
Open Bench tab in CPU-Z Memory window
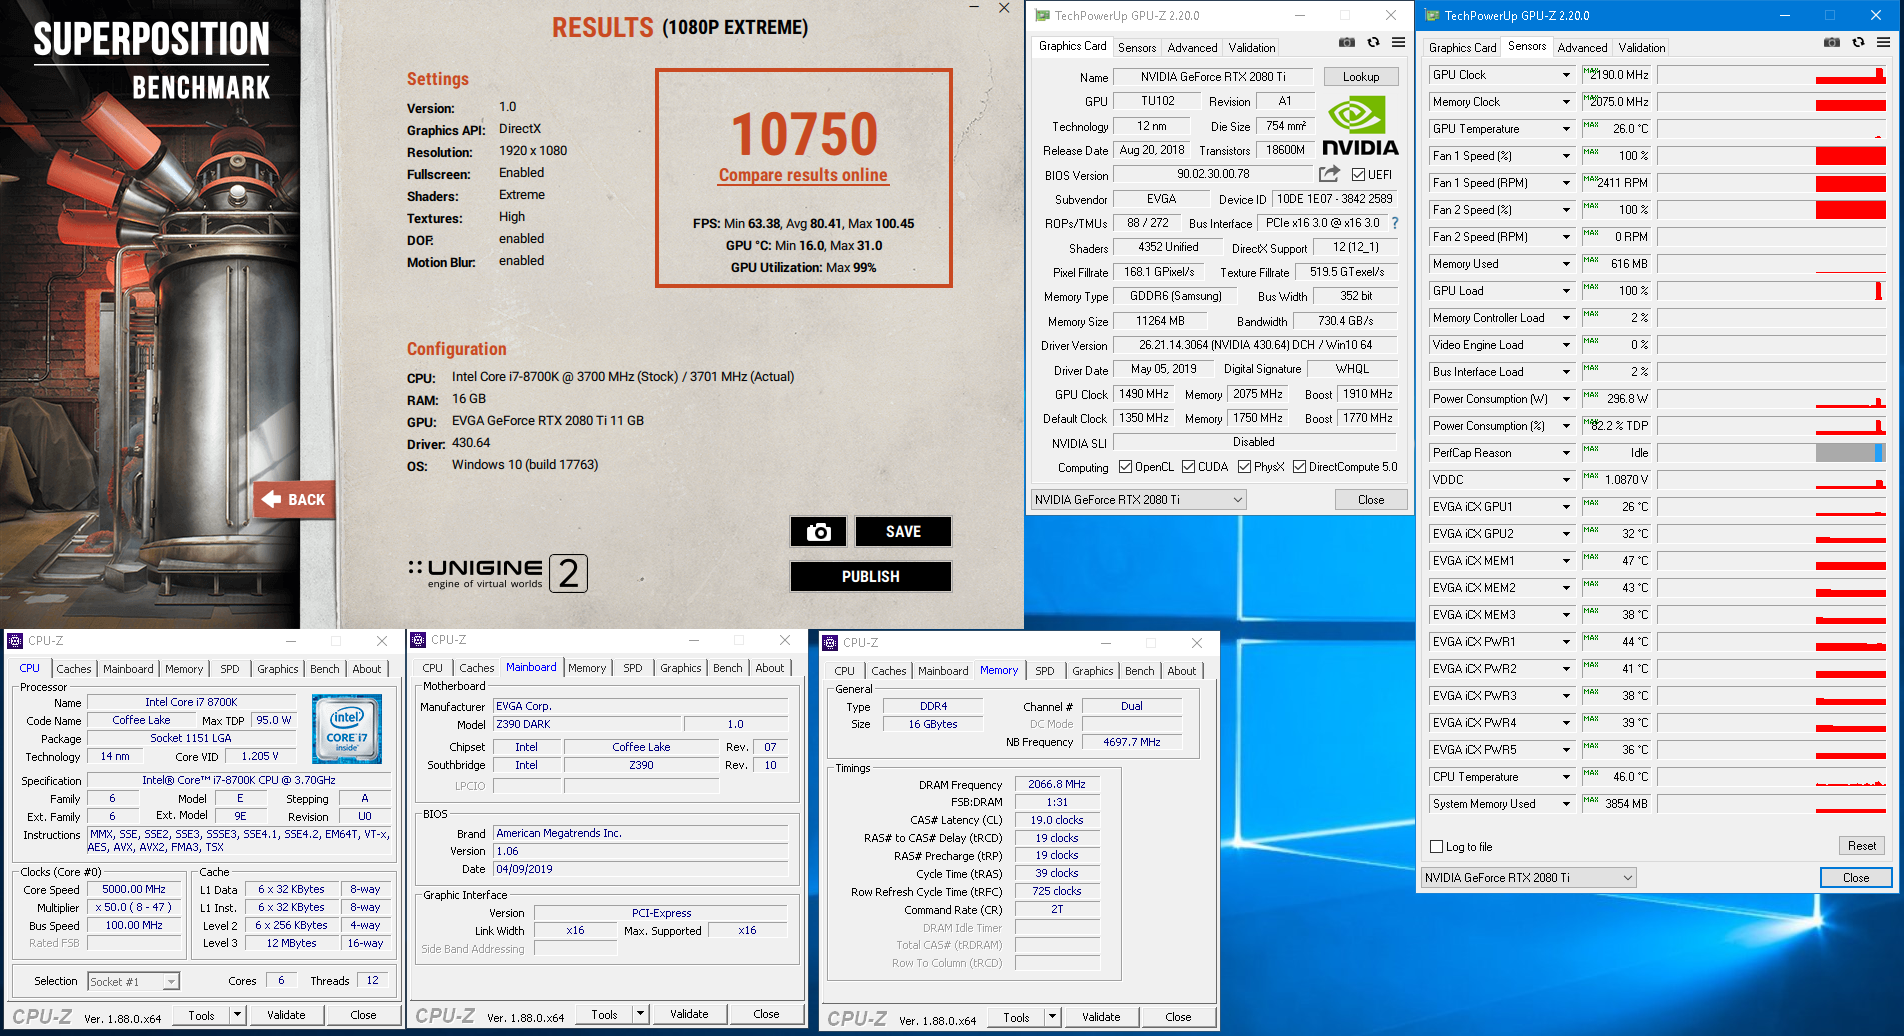pyautogui.click(x=1139, y=671)
